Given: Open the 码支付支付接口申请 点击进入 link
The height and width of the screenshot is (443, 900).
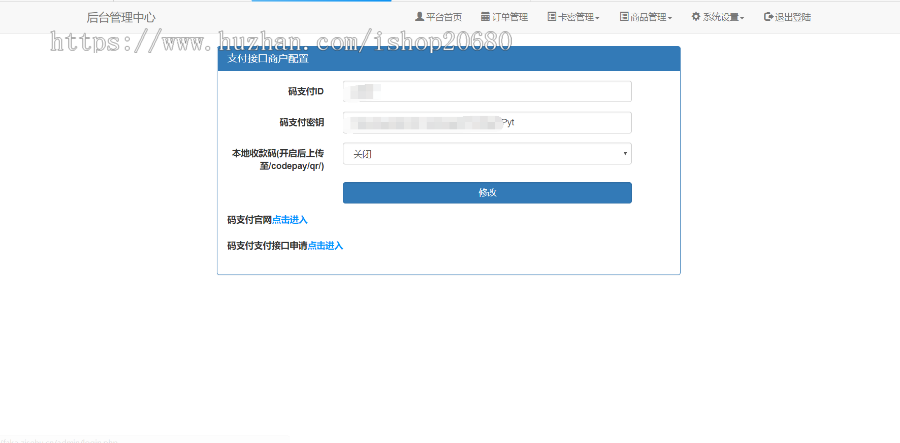Looking at the screenshot, I should 325,245.
